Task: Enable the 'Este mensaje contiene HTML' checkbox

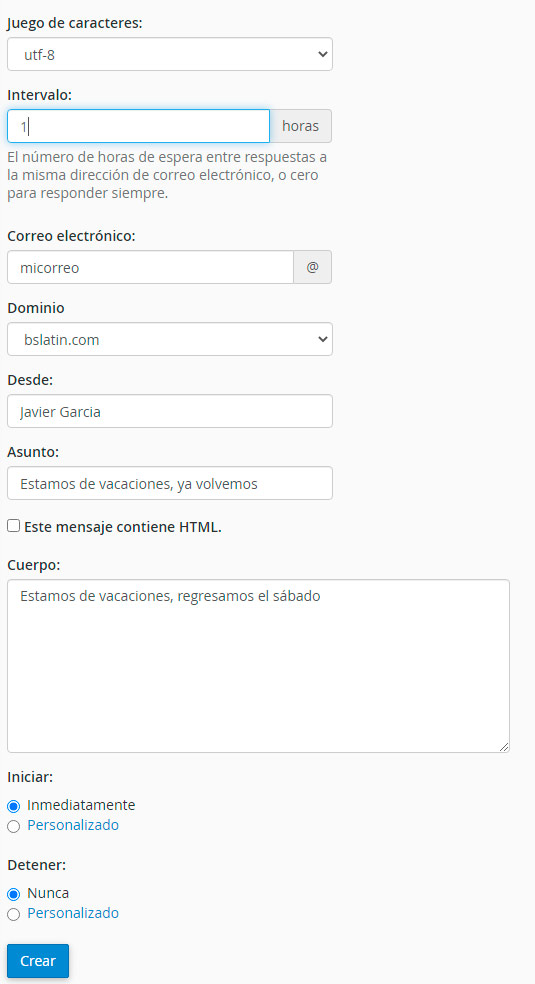Action: [x=14, y=526]
